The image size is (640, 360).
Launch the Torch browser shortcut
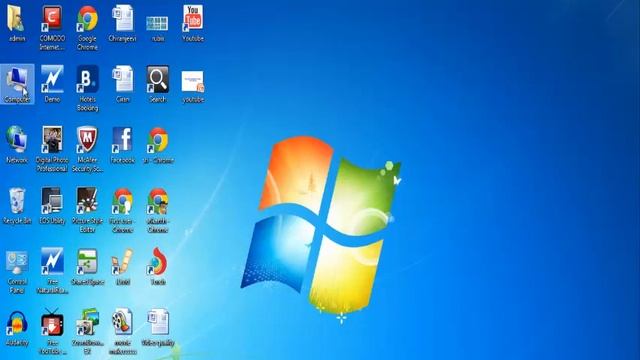pos(158,262)
